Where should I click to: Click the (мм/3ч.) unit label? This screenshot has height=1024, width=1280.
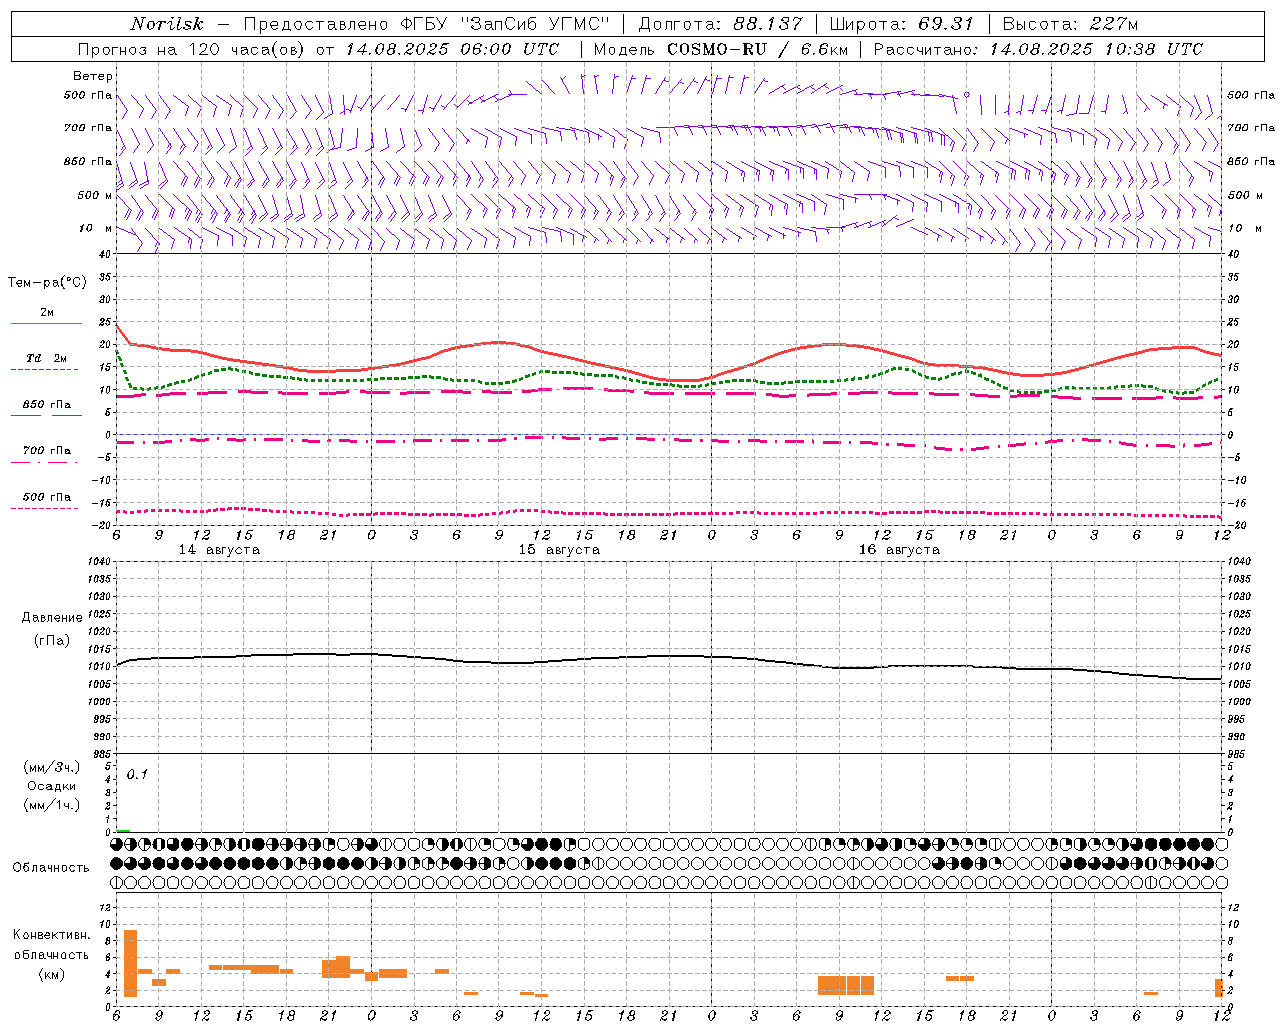[x=52, y=767]
